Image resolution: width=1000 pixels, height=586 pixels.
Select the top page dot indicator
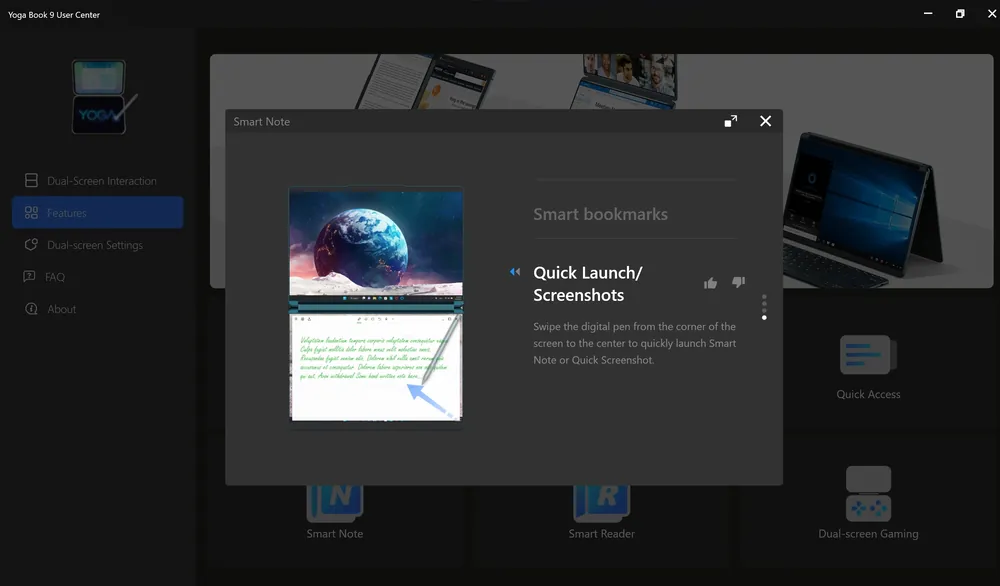(764, 297)
